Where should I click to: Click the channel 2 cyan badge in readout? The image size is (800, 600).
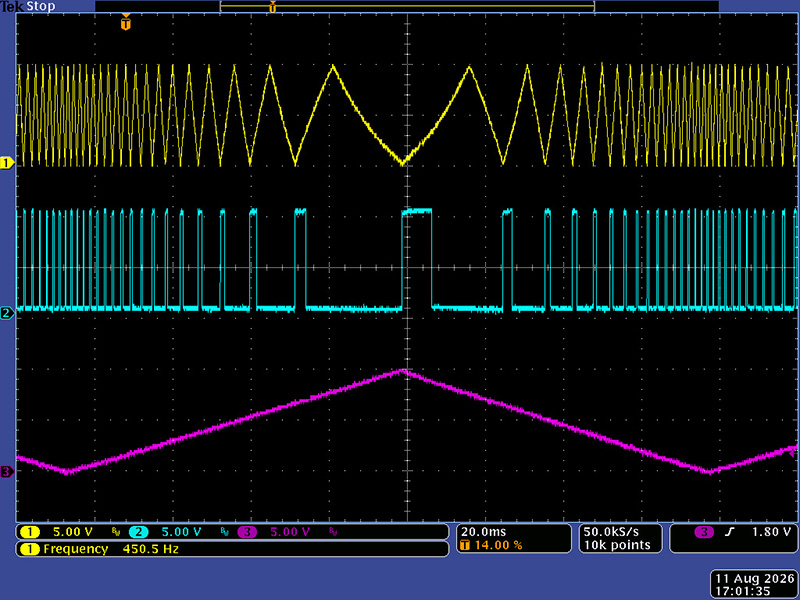(138, 532)
